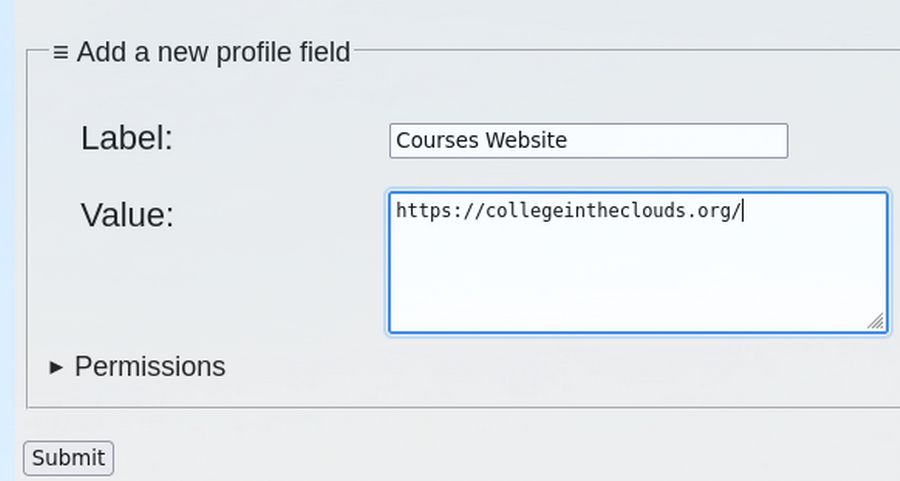Image resolution: width=900 pixels, height=481 pixels.
Task: Click the "Label:" field caption
Action: tap(127, 138)
